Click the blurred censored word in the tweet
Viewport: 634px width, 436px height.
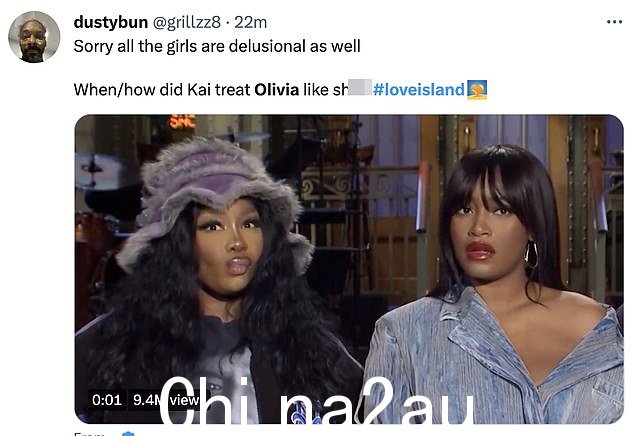(359, 87)
